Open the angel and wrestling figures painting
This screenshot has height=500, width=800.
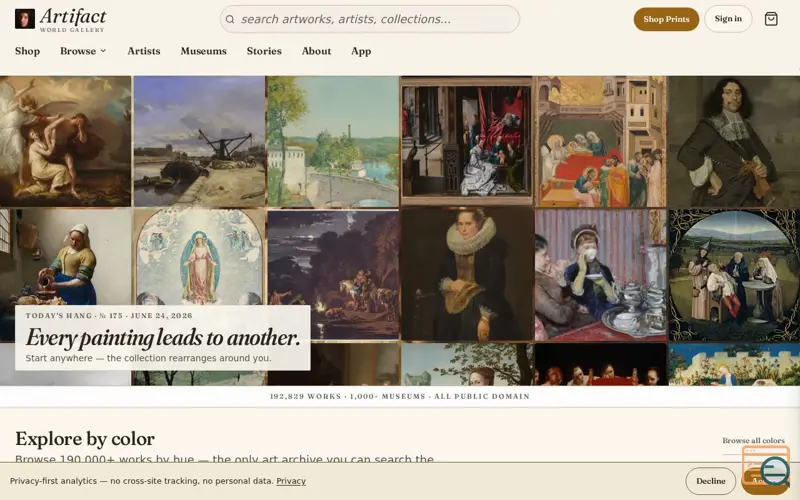pyautogui.click(x=65, y=141)
